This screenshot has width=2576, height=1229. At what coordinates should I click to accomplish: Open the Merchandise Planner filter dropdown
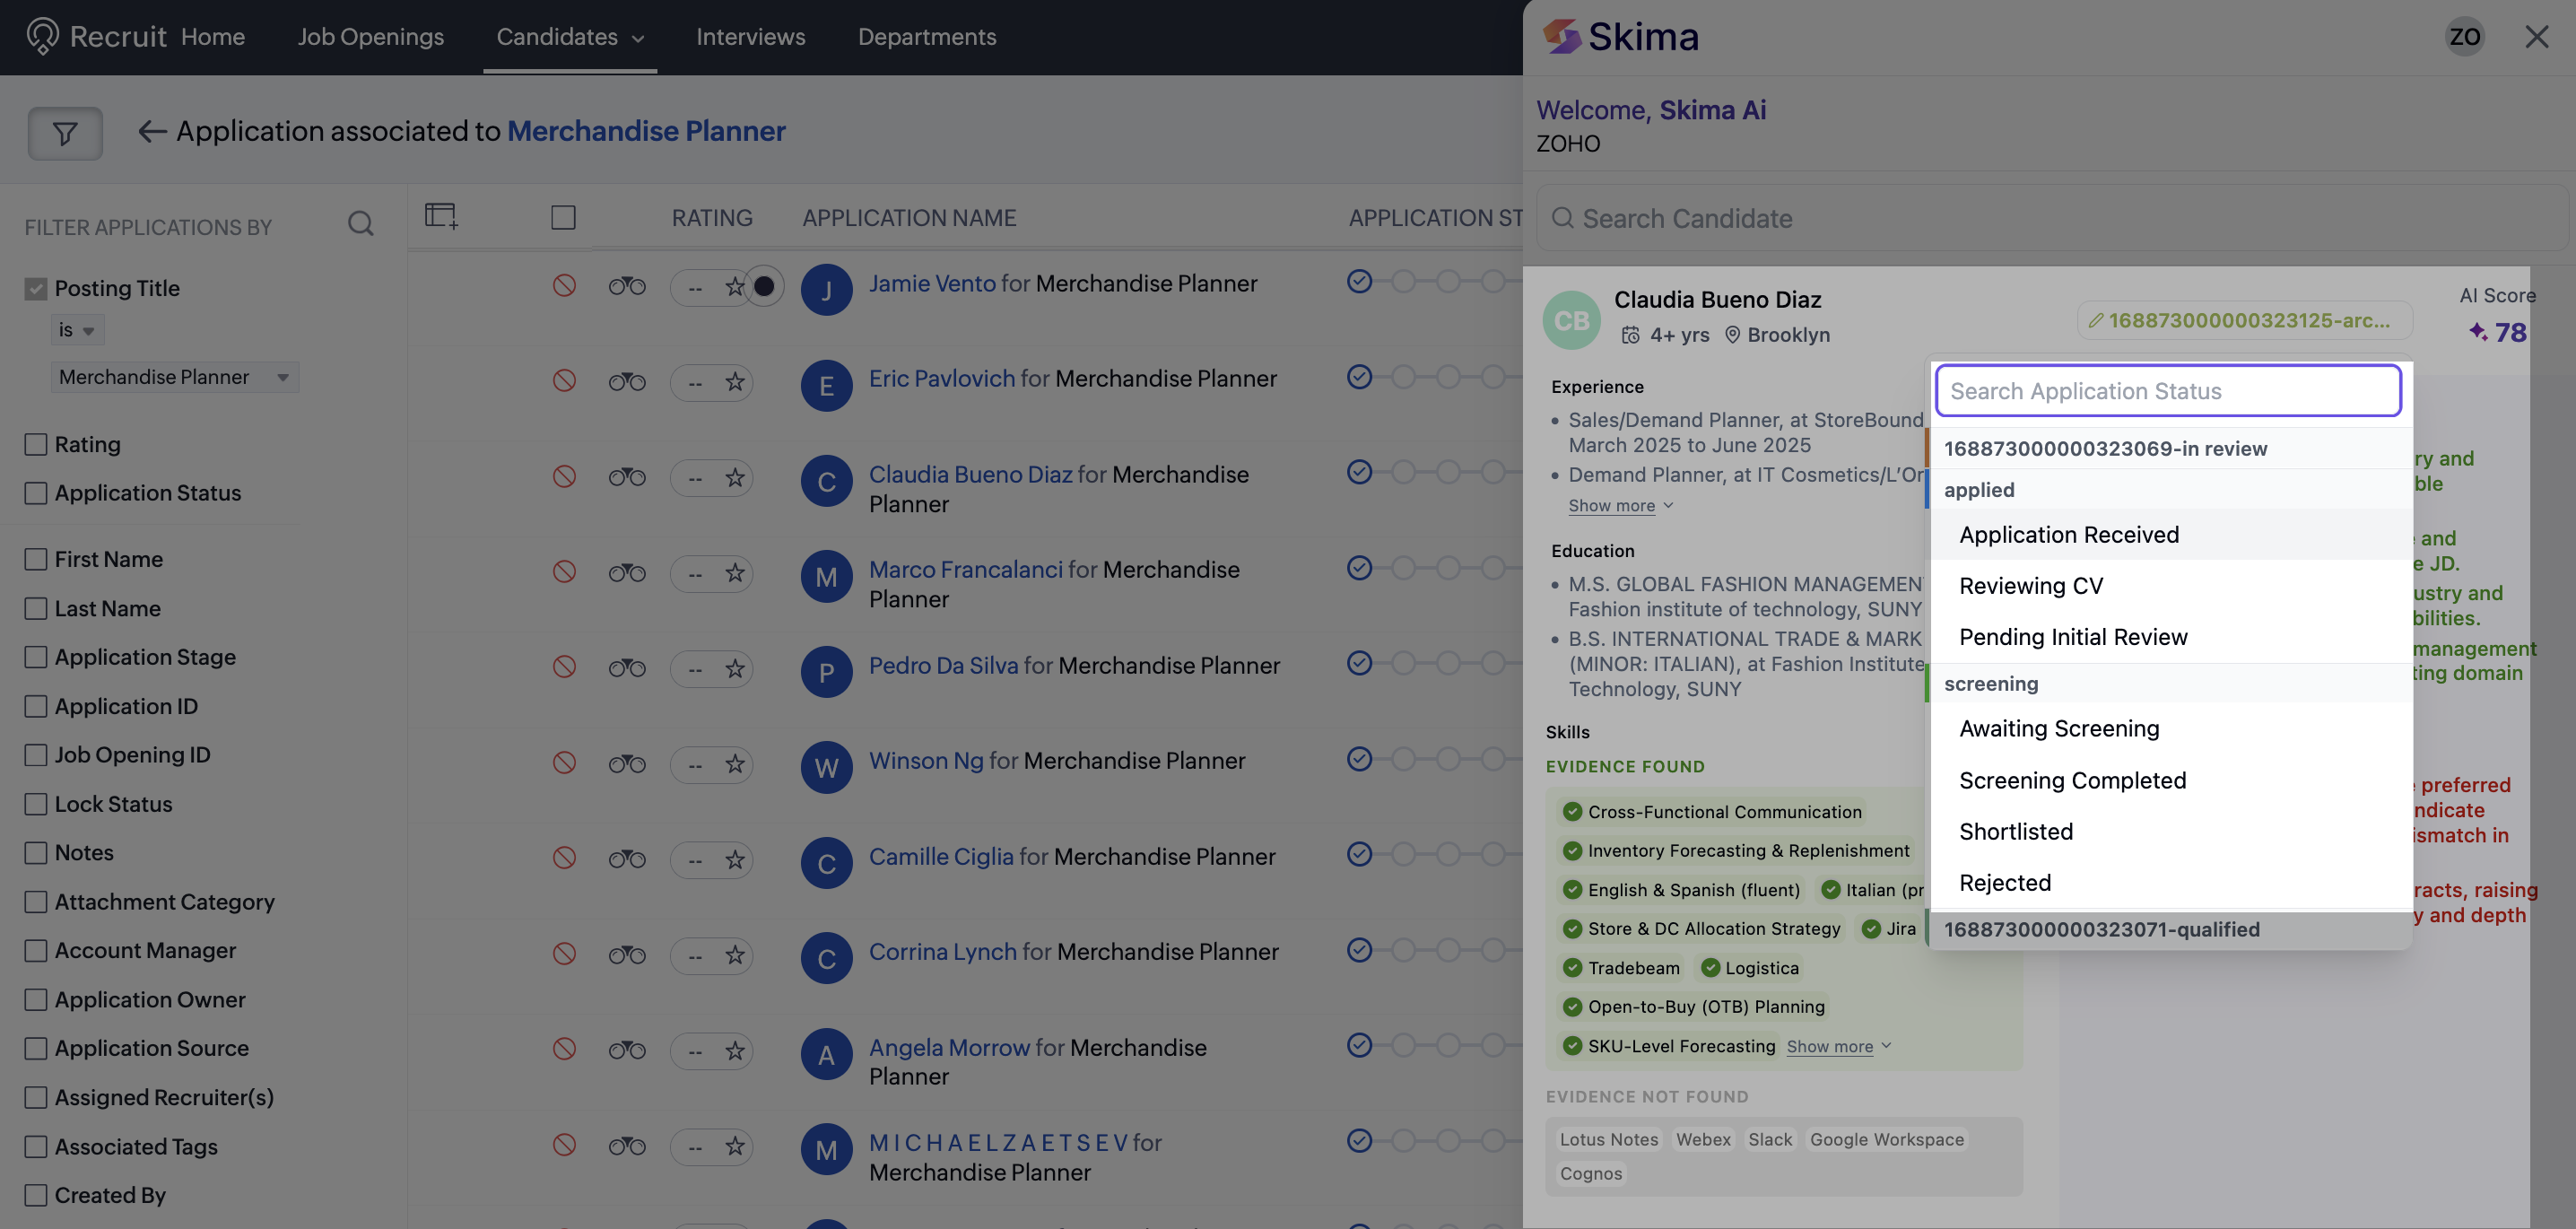[174, 377]
